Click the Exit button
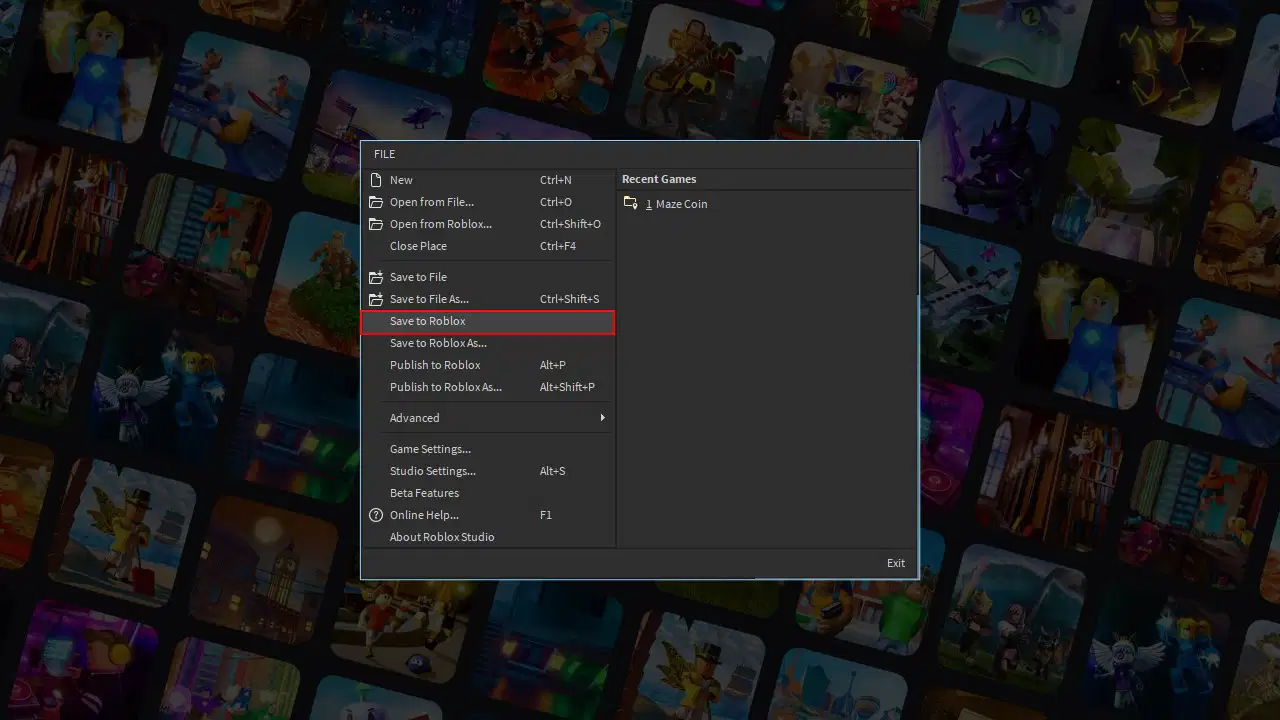Screen dimensions: 1280x720 click(896, 563)
